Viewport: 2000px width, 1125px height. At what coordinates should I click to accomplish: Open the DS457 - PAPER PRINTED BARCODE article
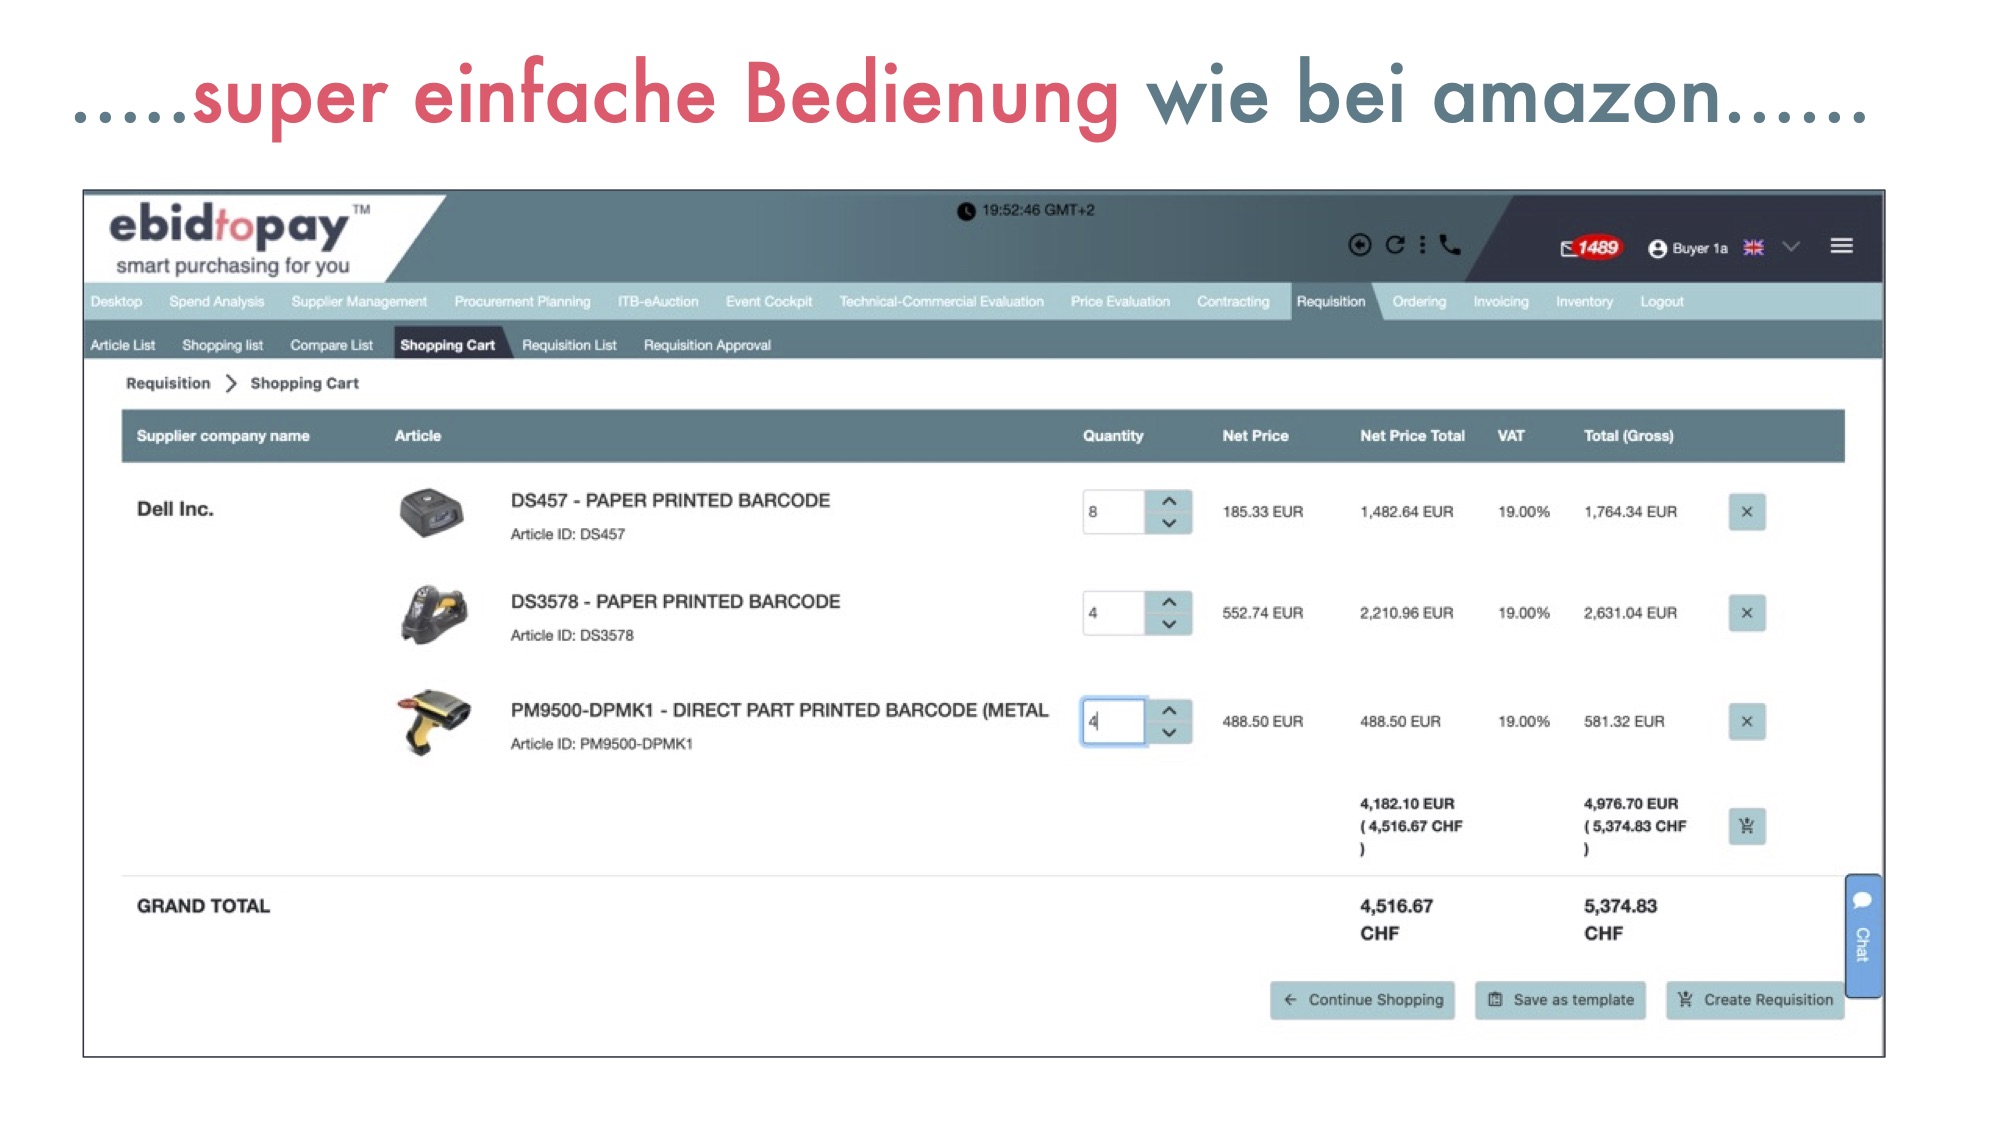pyautogui.click(x=670, y=500)
